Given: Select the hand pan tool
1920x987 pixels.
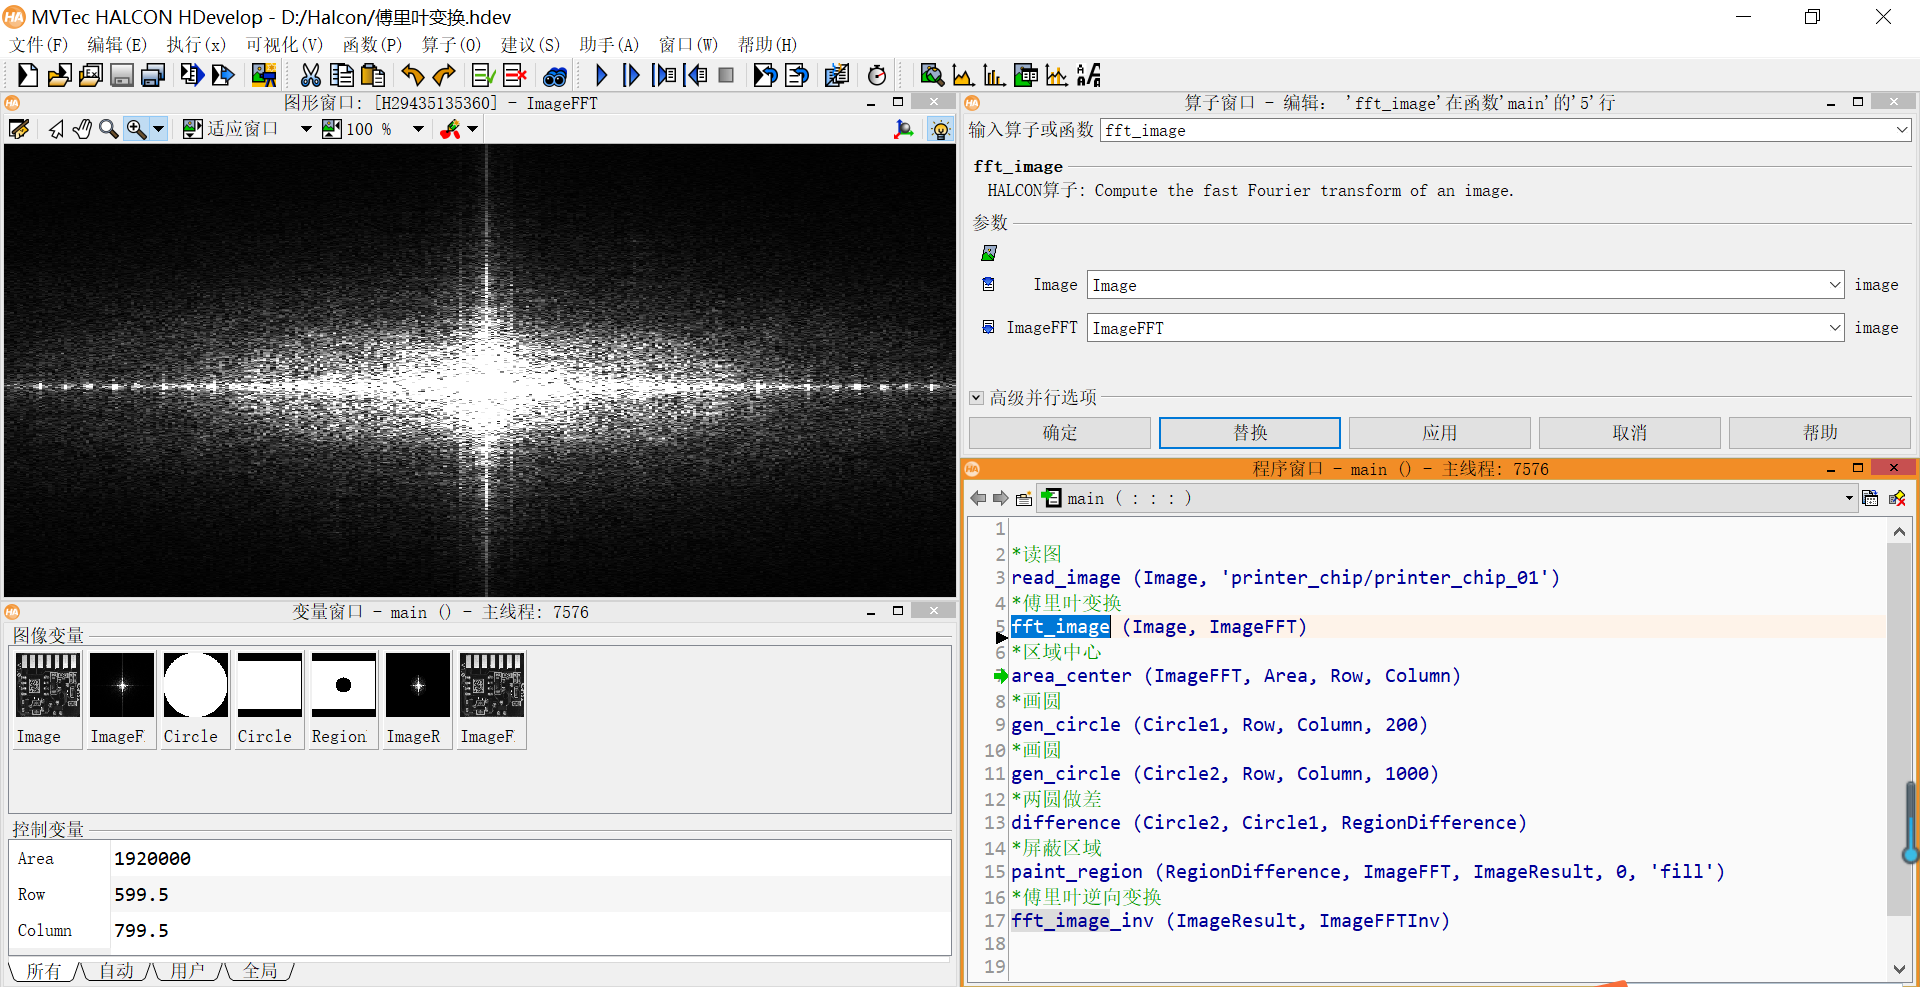Looking at the screenshot, I should 82,129.
